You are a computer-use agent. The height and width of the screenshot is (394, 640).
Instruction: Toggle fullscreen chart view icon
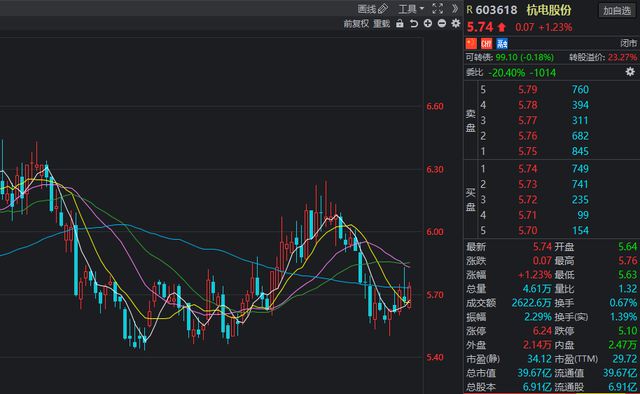(x=438, y=9)
